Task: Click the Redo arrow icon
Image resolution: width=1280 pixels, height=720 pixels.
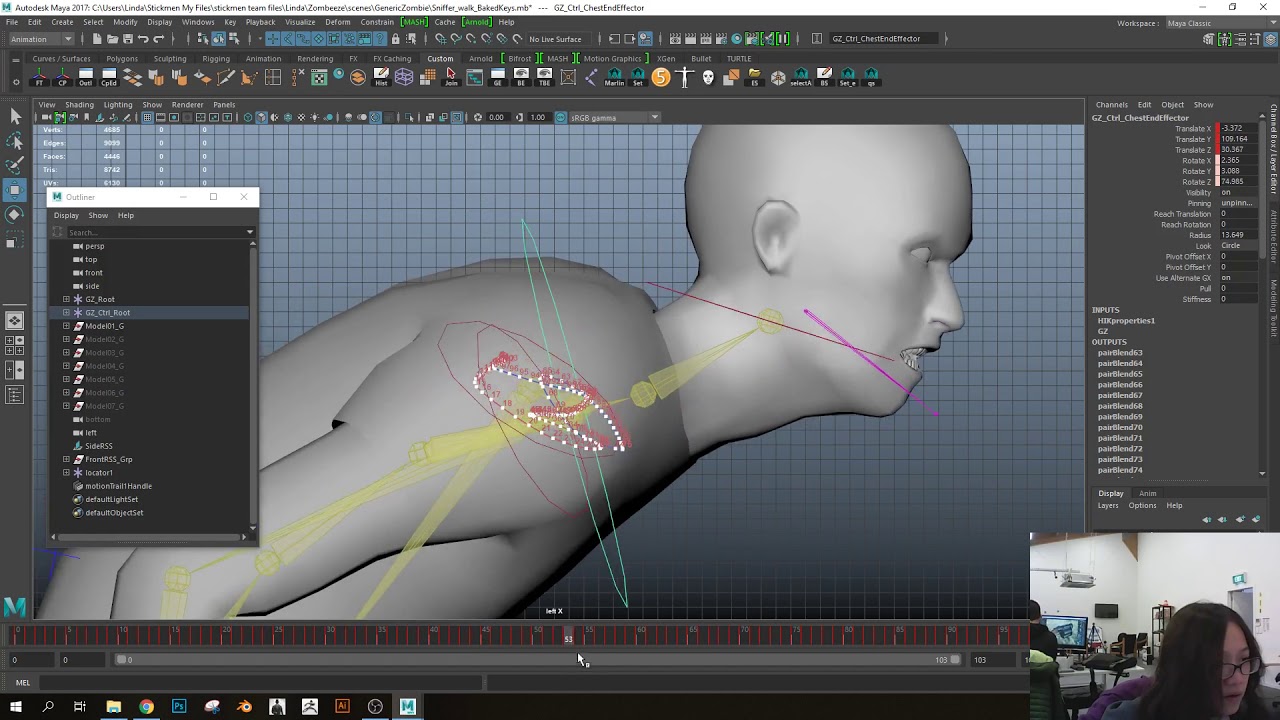Action: click(159, 38)
